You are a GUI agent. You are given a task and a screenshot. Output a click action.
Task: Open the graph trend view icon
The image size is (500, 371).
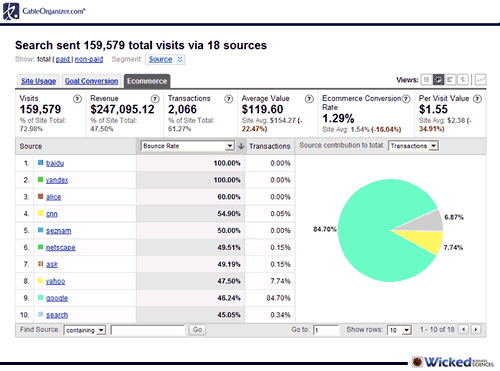pyautogui.click(x=480, y=80)
